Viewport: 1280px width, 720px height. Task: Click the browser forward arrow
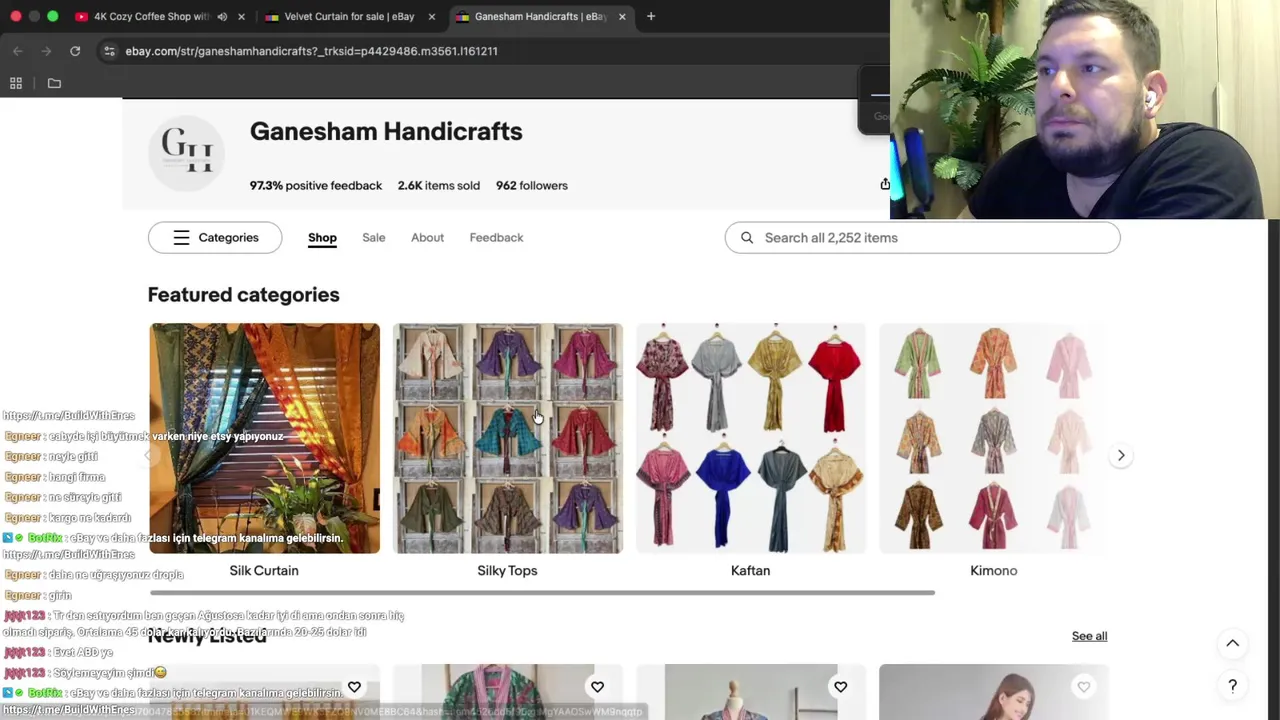(x=46, y=51)
